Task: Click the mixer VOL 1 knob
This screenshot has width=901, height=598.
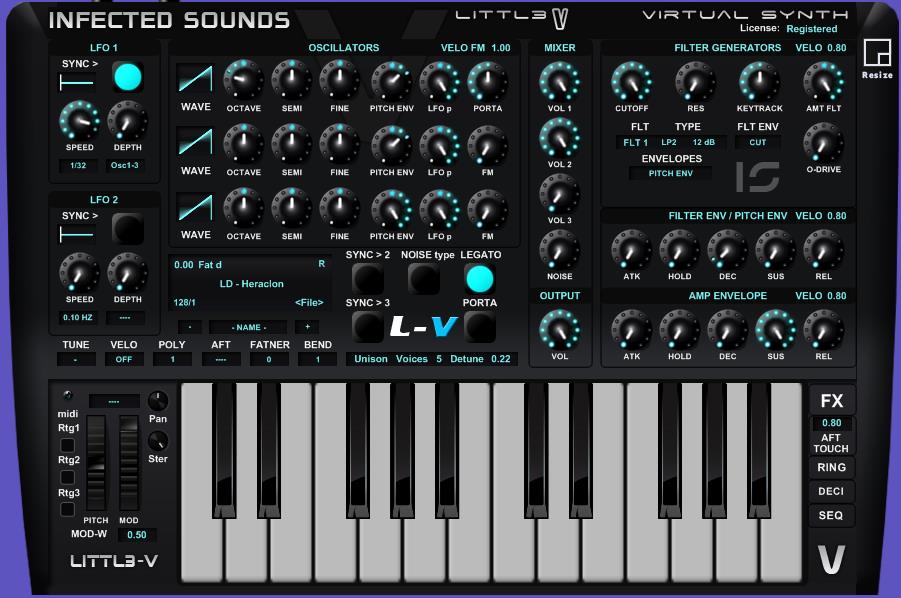Action: (559, 82)
